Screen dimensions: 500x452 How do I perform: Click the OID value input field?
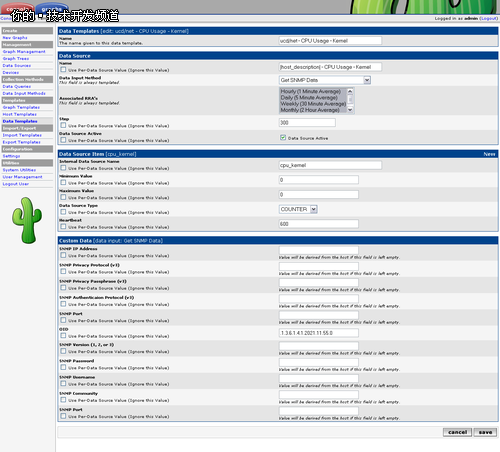(x=319, y=333)
